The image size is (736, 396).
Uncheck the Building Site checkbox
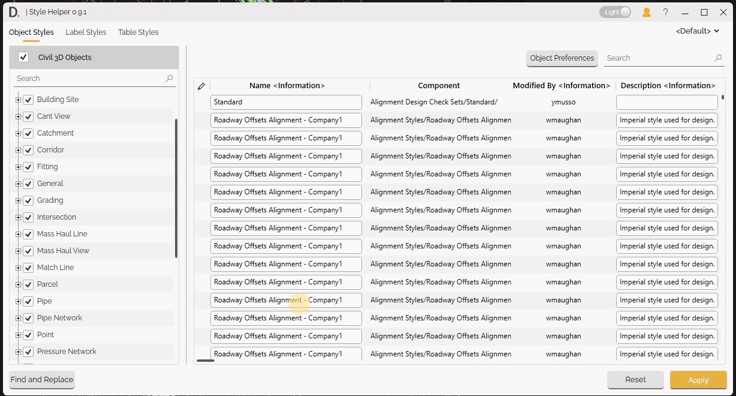pyautogui.click(x=28, y=99)
